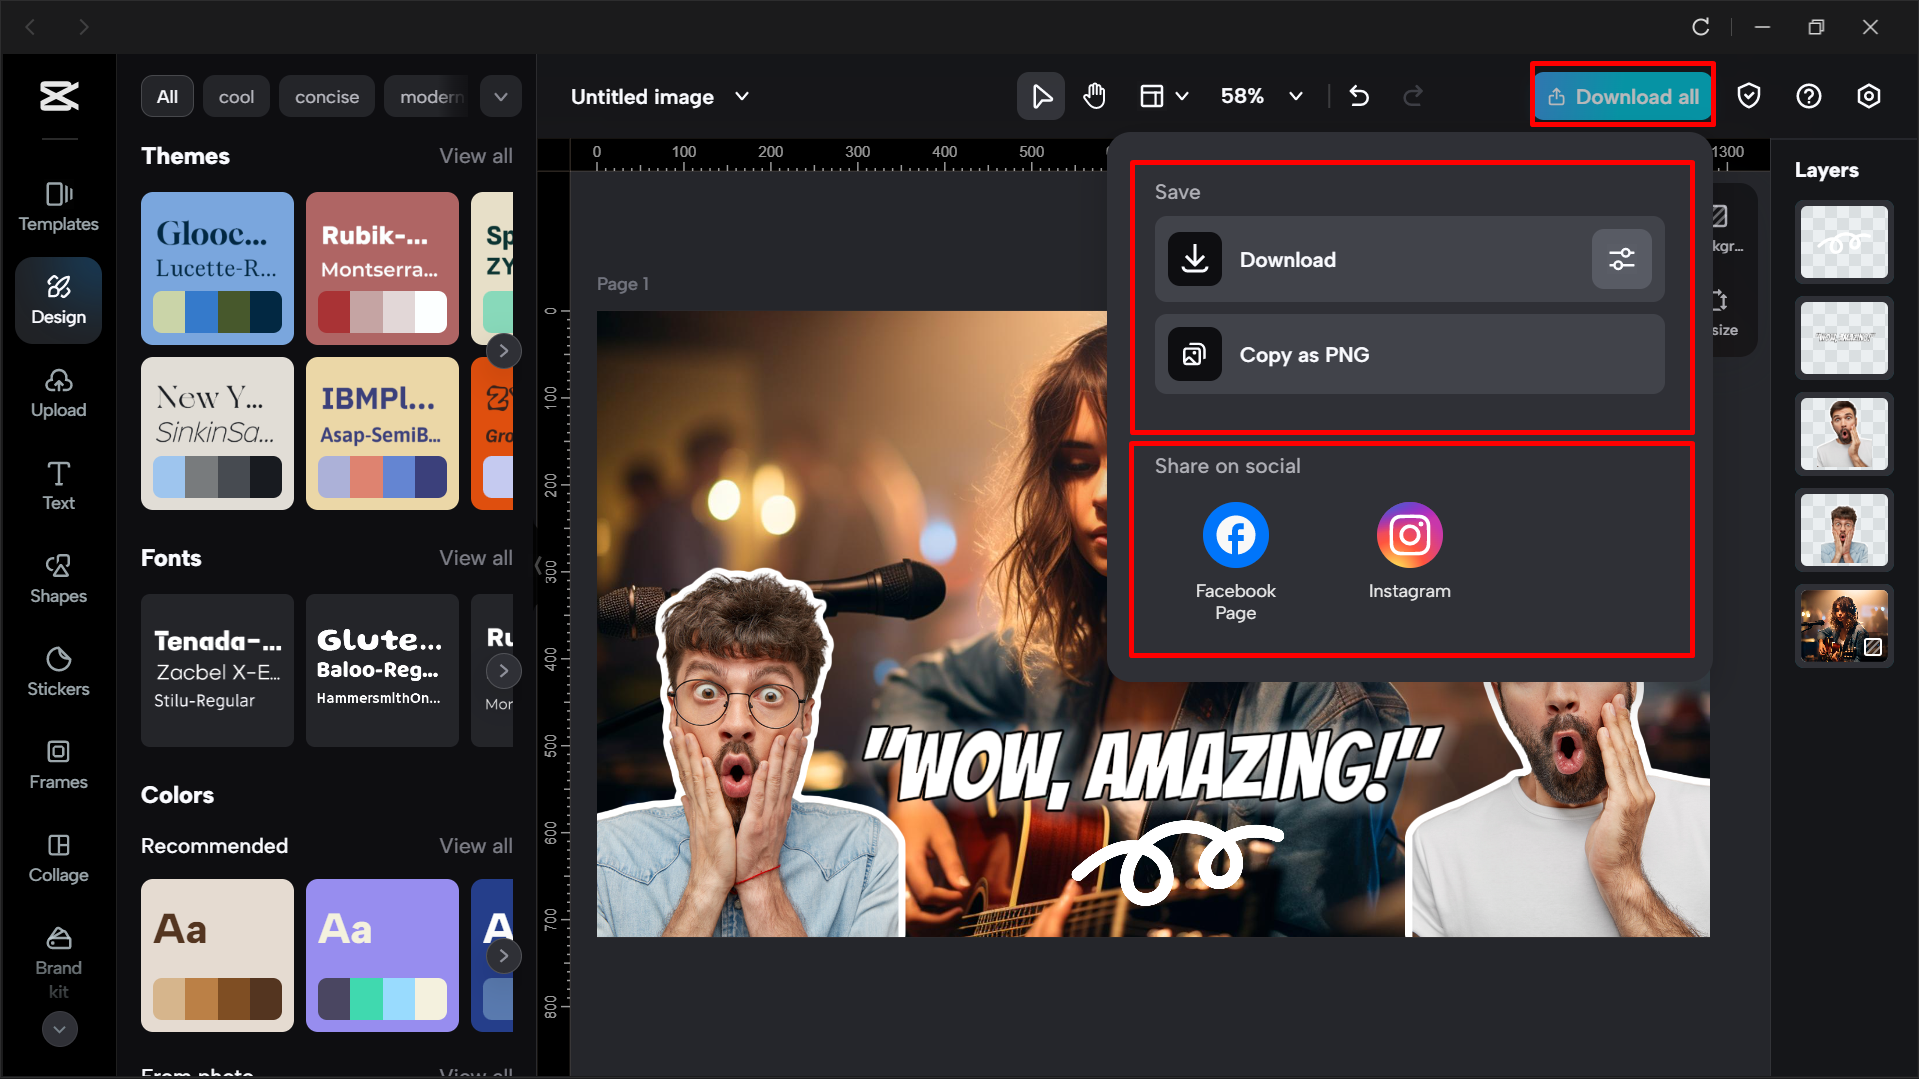Open download format settings on Download row

(x=1622, y=259)
